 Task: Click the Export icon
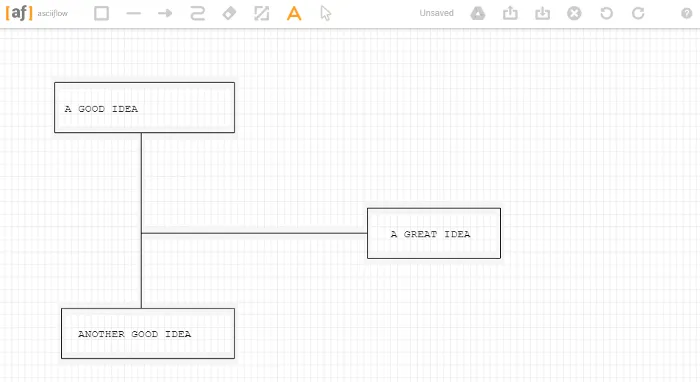(510, 13)
